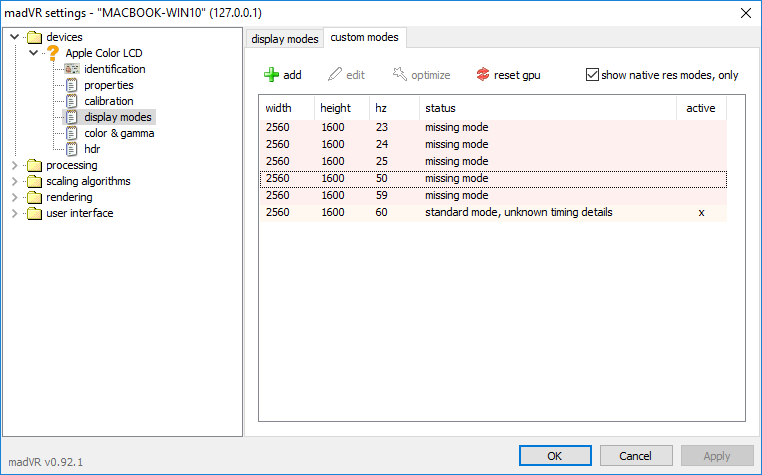Select the custom modes tab
Viewport: 762px width, 475px height.
coord(365,38)
